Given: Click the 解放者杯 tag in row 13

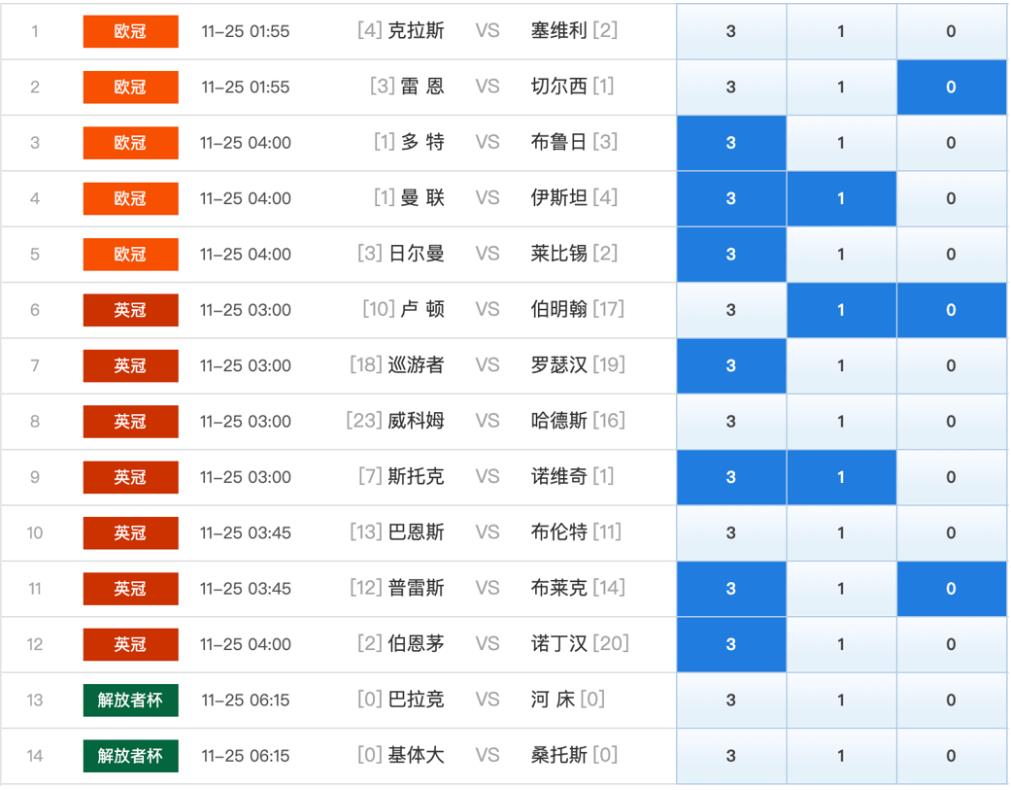Looking at the screenshot, I should [x=131, y=700].
